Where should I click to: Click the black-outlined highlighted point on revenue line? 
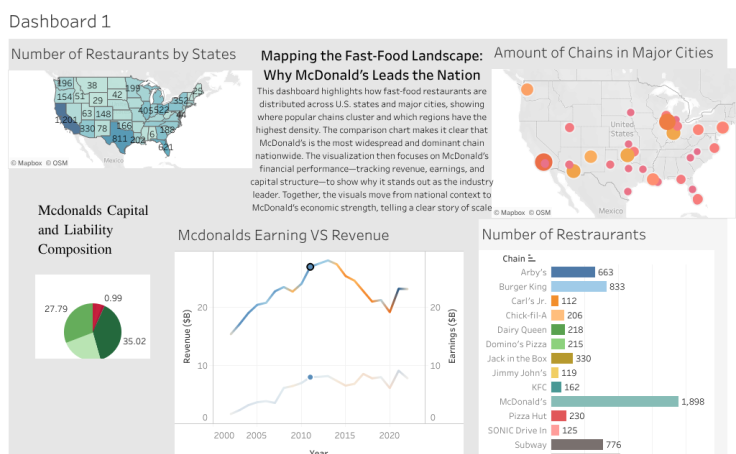coord(310,267)
